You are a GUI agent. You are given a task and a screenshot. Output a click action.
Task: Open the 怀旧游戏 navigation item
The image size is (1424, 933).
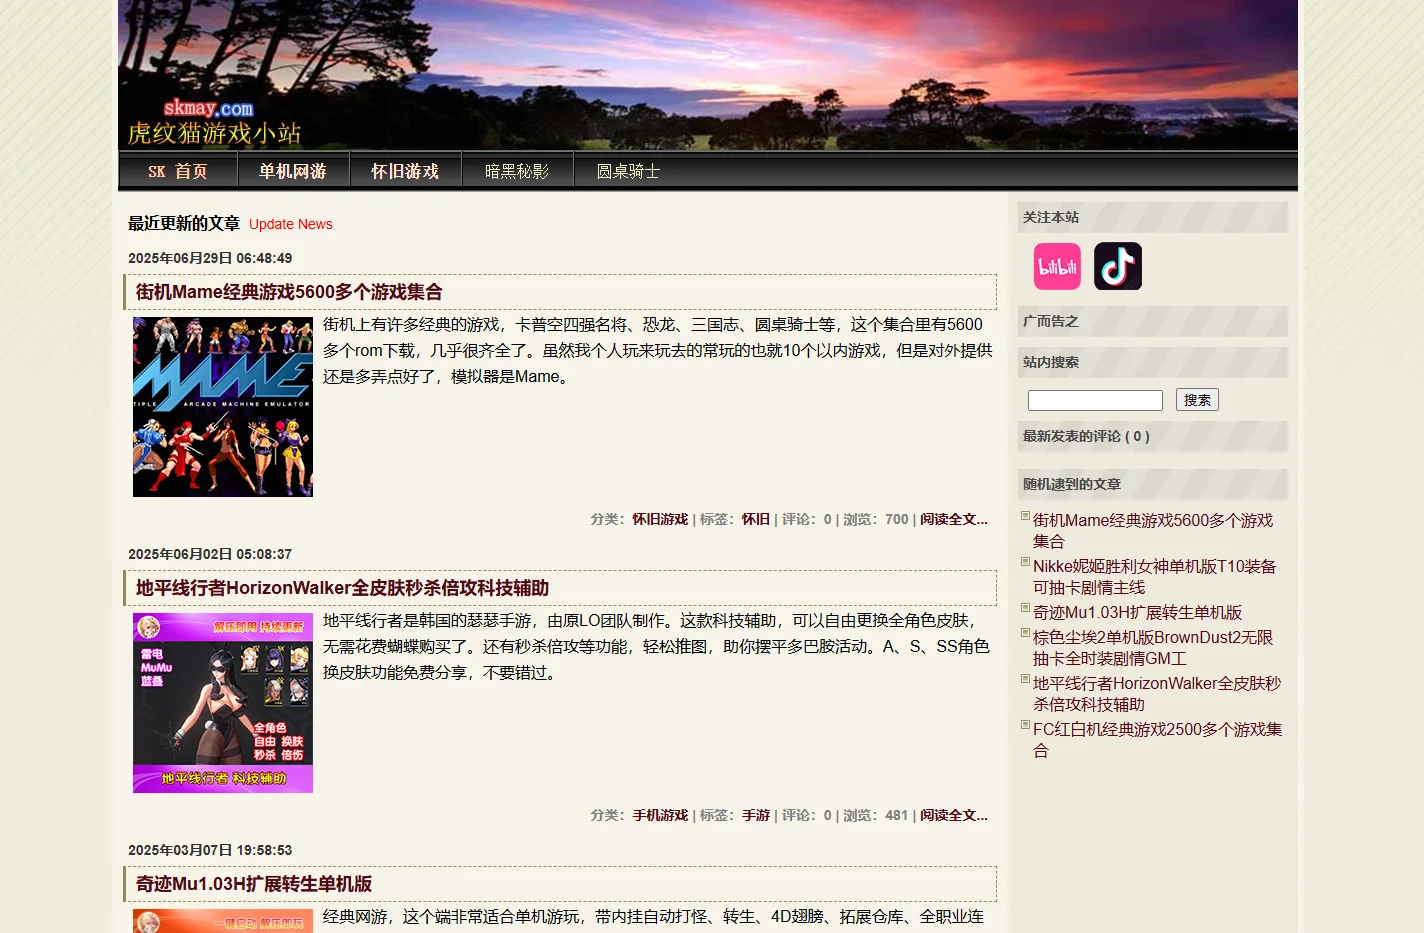click(x=405, y=171)
